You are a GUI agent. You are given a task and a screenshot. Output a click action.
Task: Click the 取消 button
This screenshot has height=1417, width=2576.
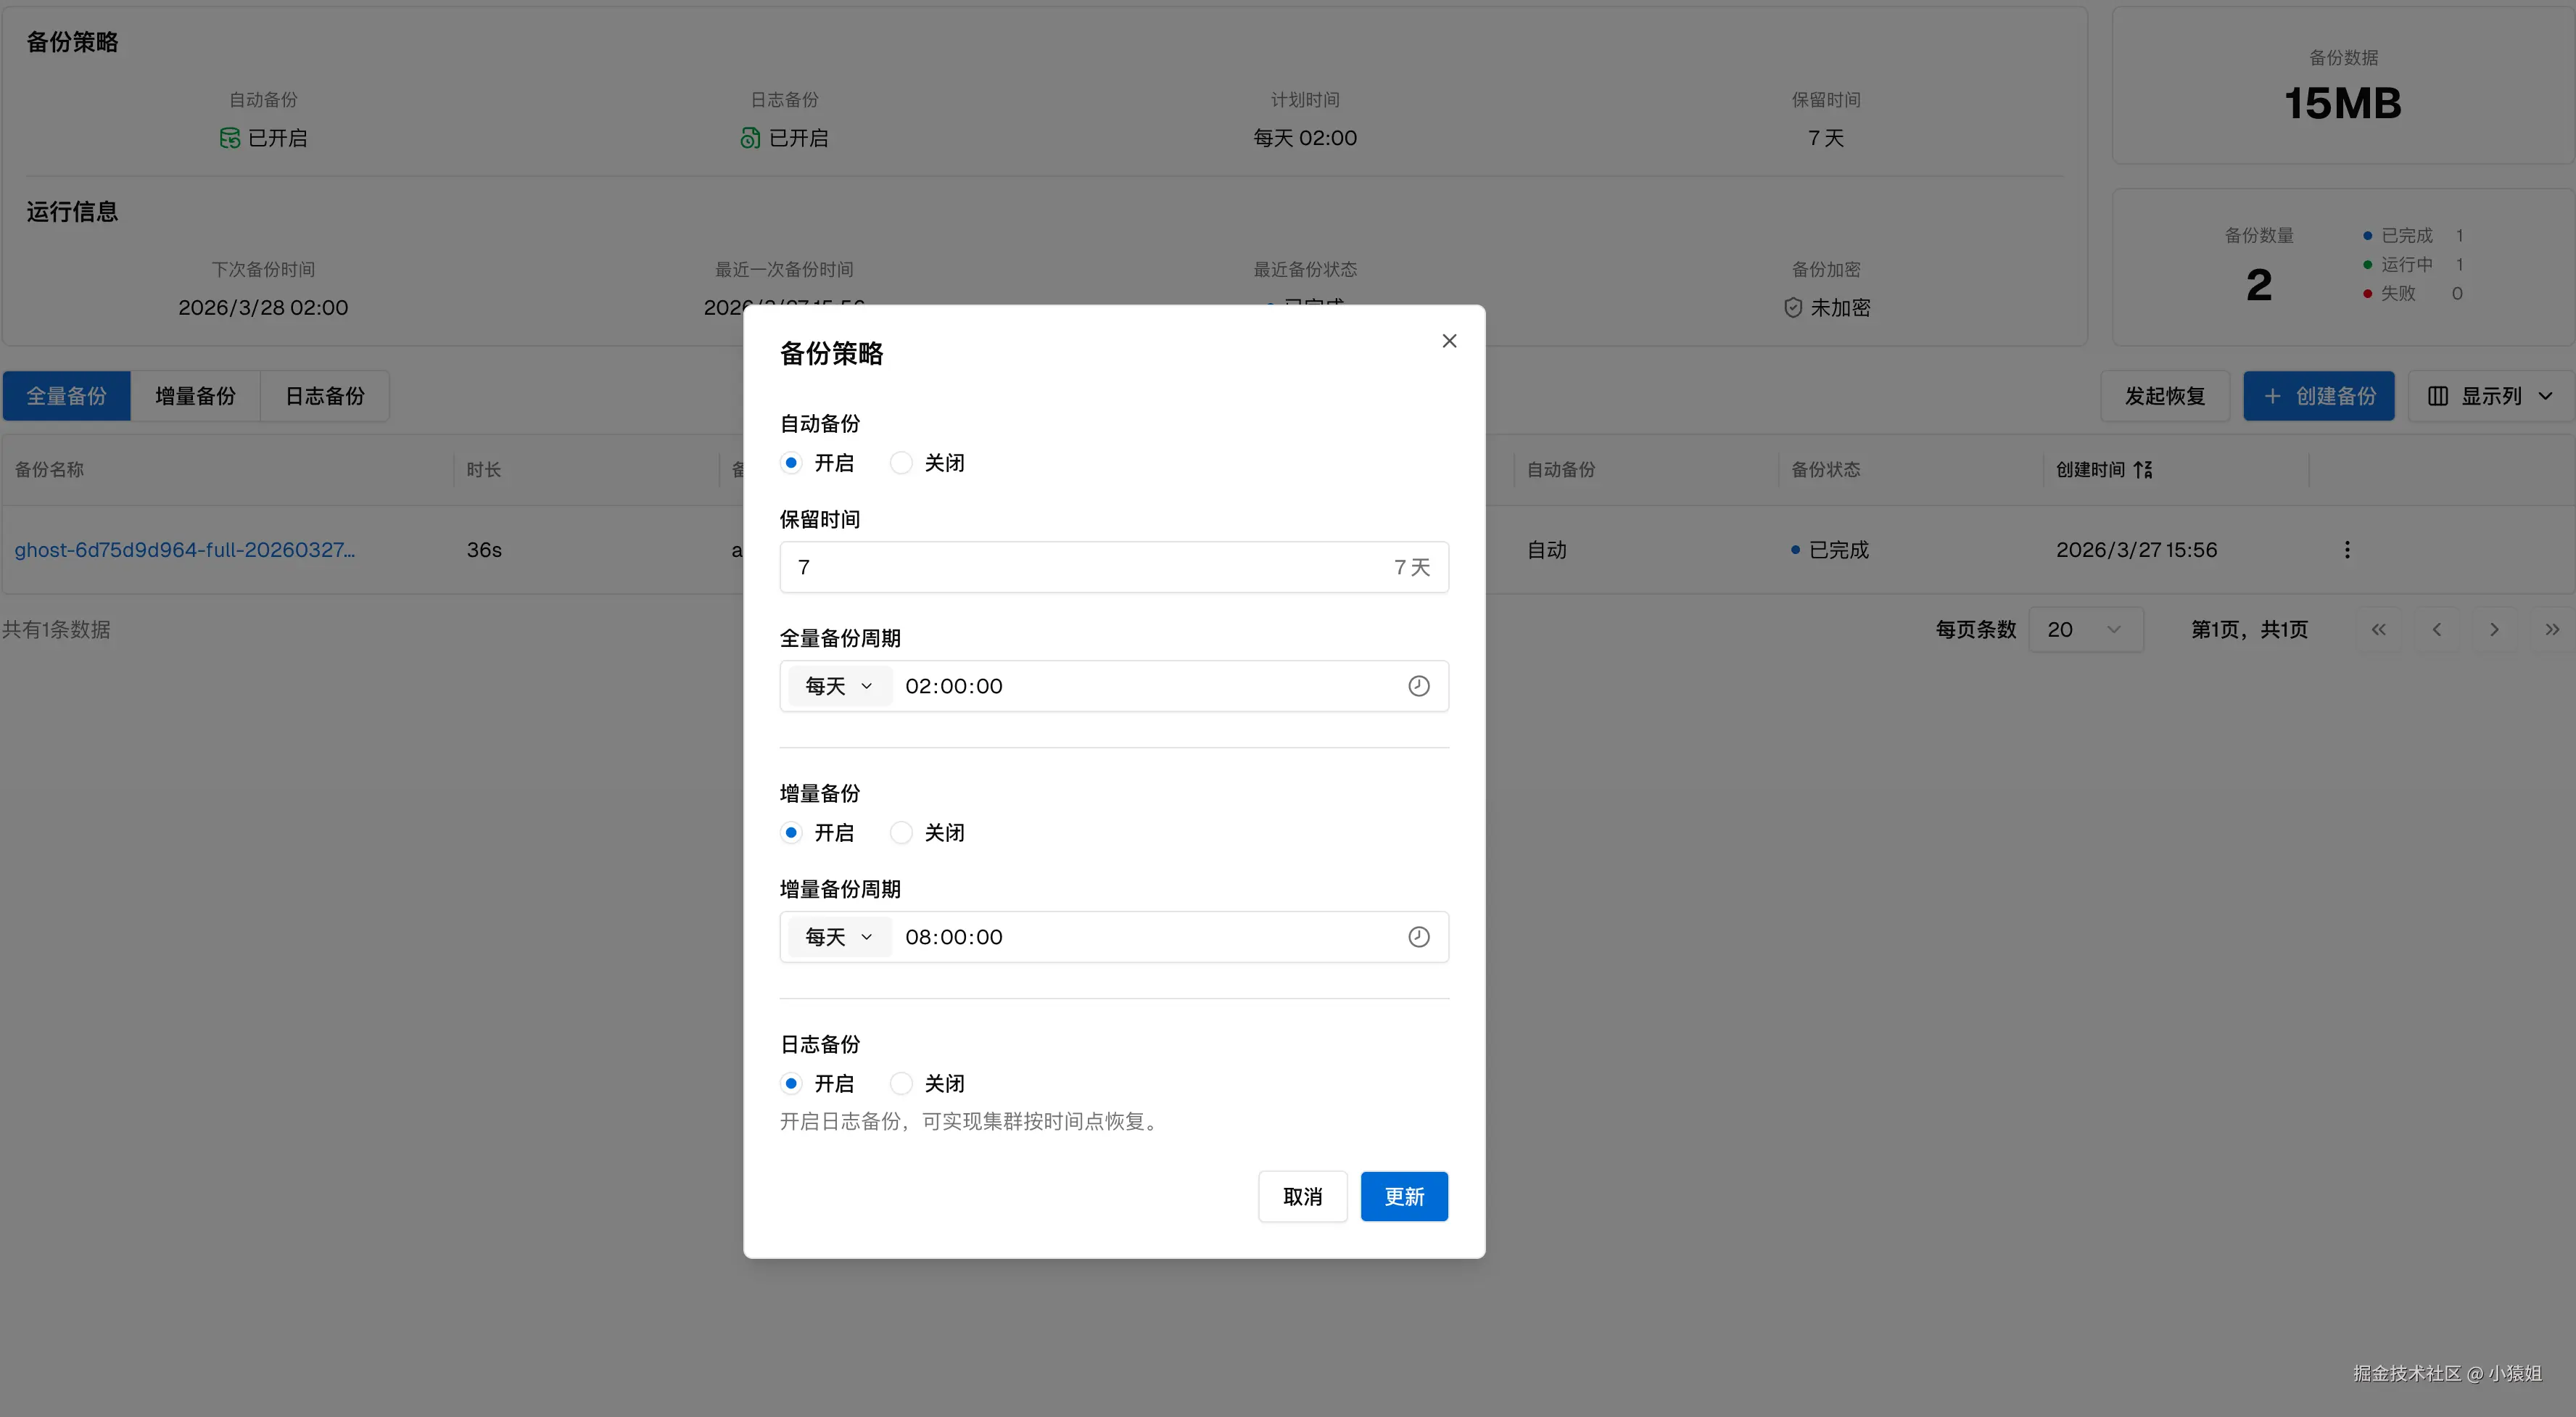click(1302, 1197)
